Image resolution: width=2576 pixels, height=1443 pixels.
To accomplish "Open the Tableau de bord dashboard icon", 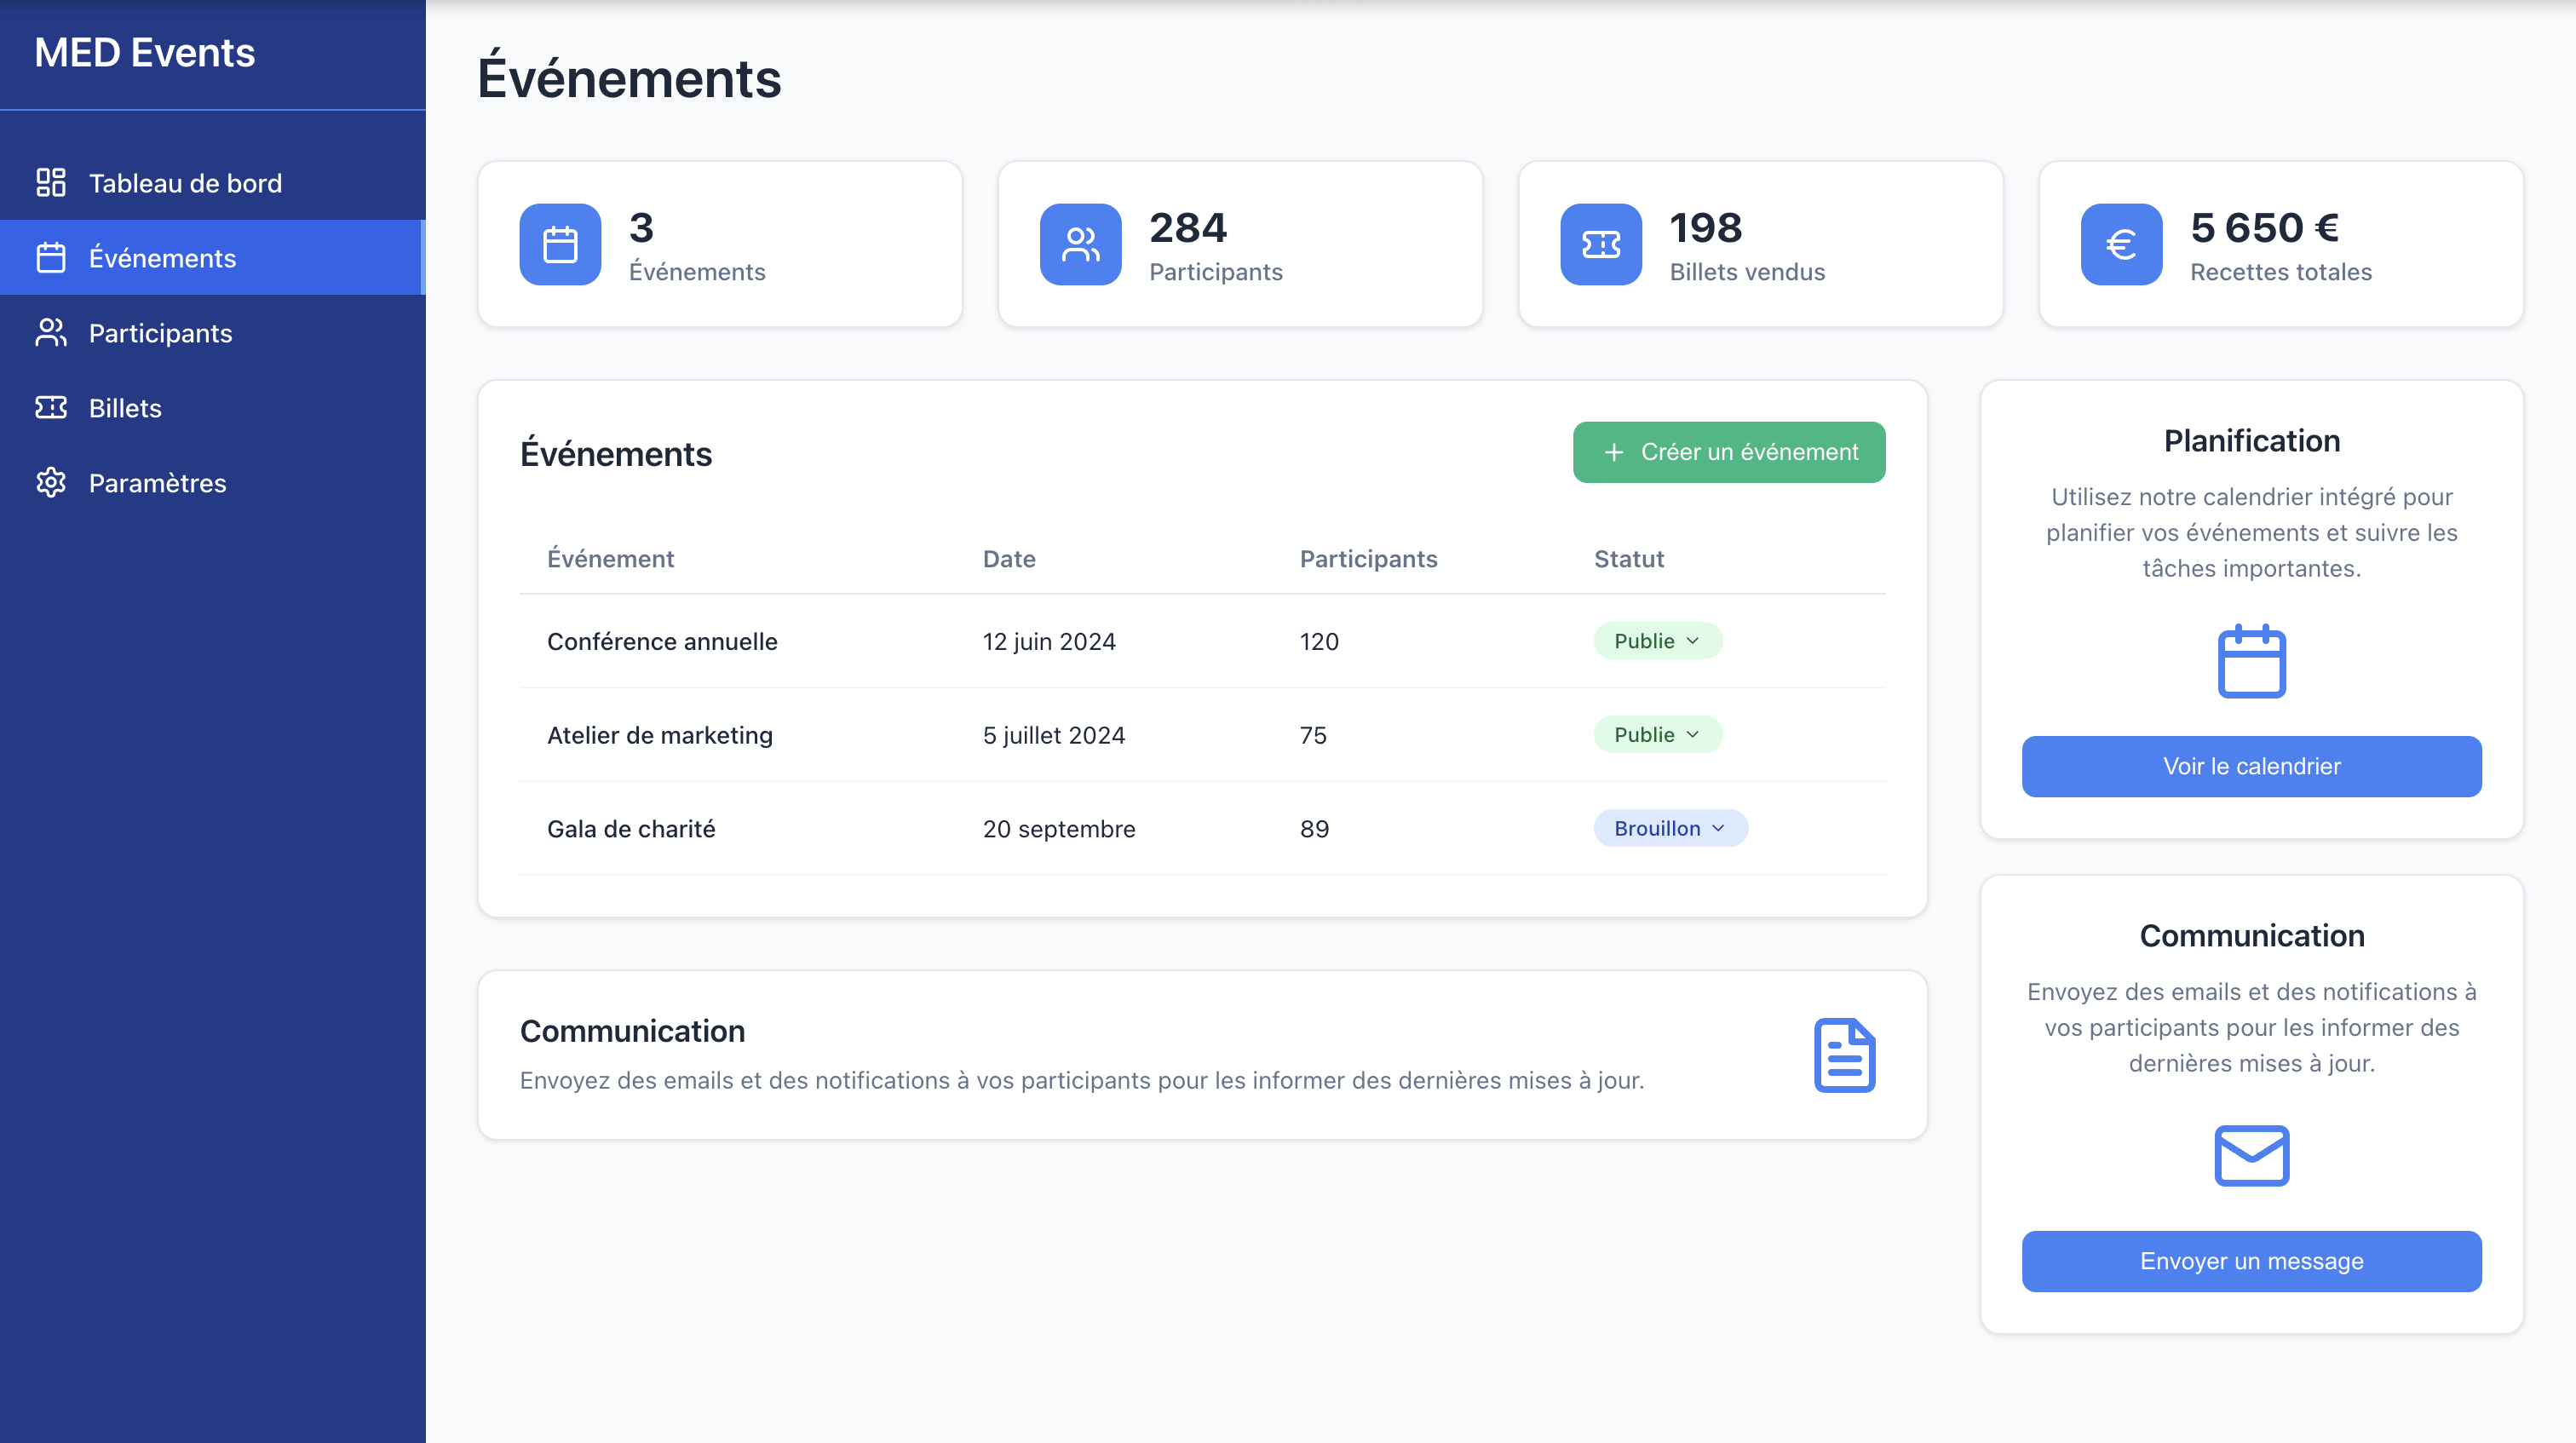I will (x=51, y=182).
